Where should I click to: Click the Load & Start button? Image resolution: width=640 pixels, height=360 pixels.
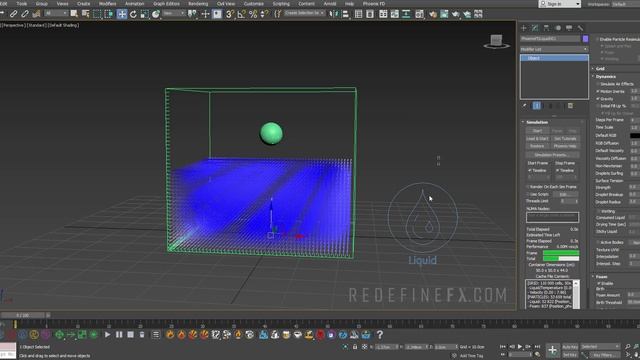[537, 139]
